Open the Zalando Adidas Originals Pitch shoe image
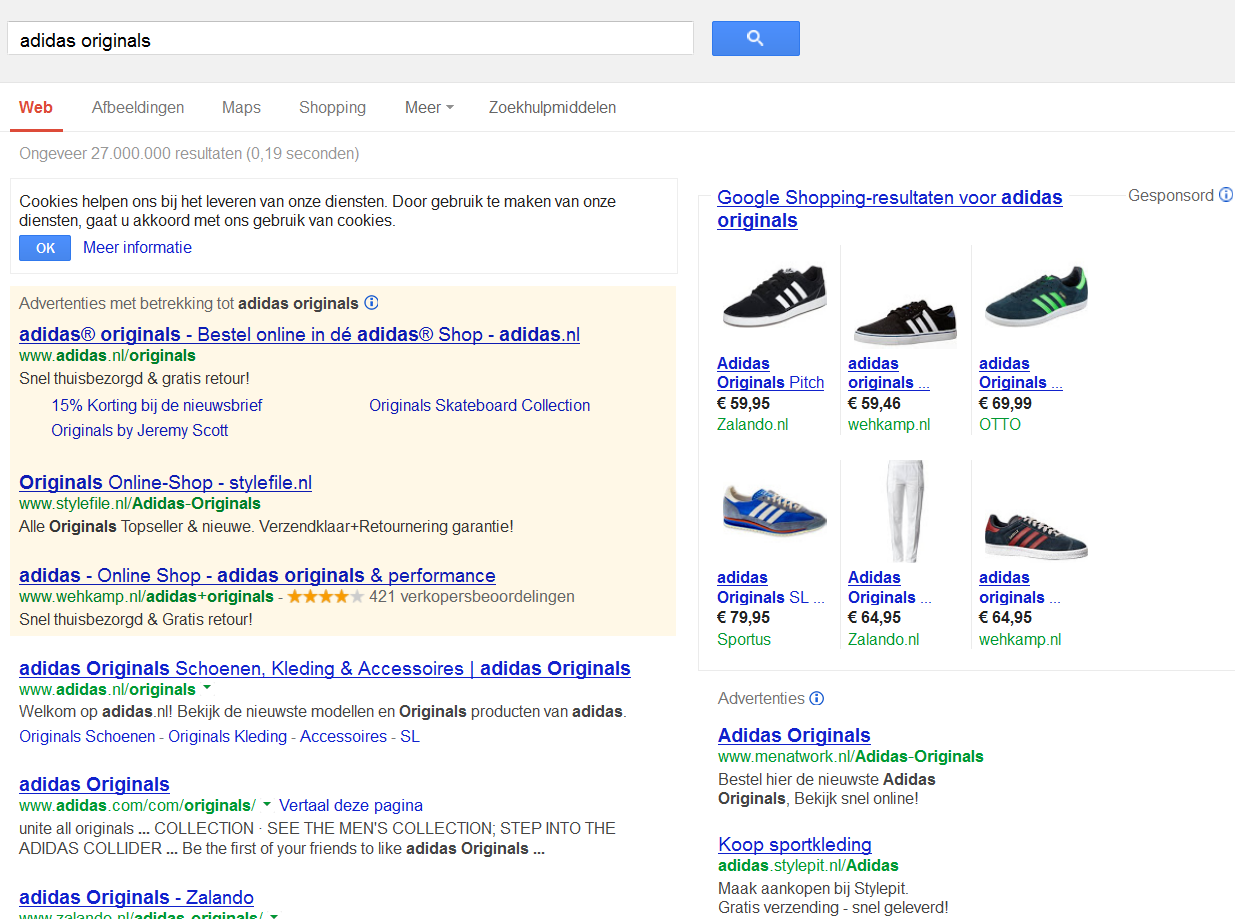1235x919 pixels. [774, 297]
